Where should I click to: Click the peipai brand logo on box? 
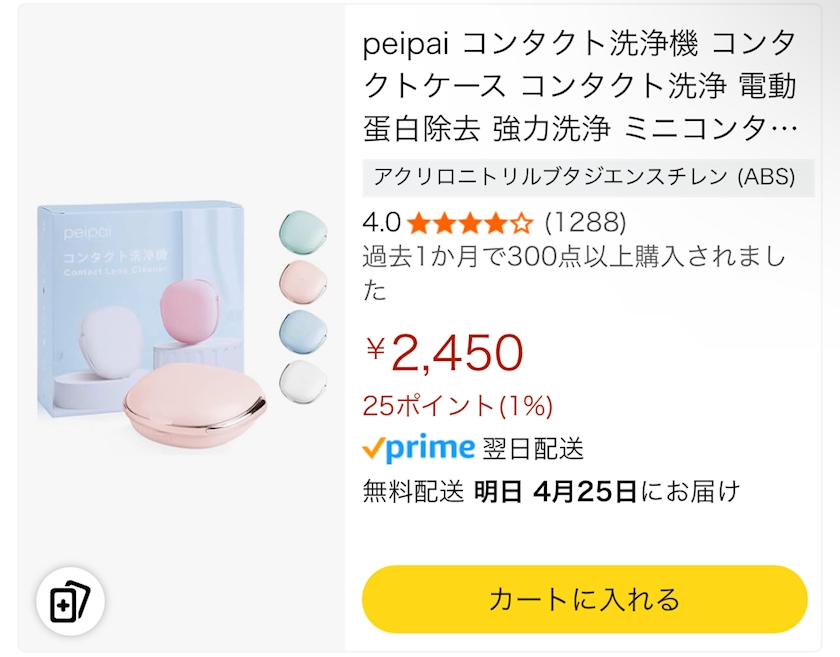pos(84,231)
